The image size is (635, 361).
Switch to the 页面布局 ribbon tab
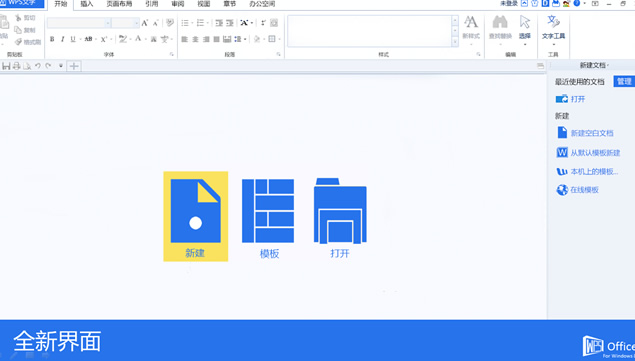coord(119,4)
